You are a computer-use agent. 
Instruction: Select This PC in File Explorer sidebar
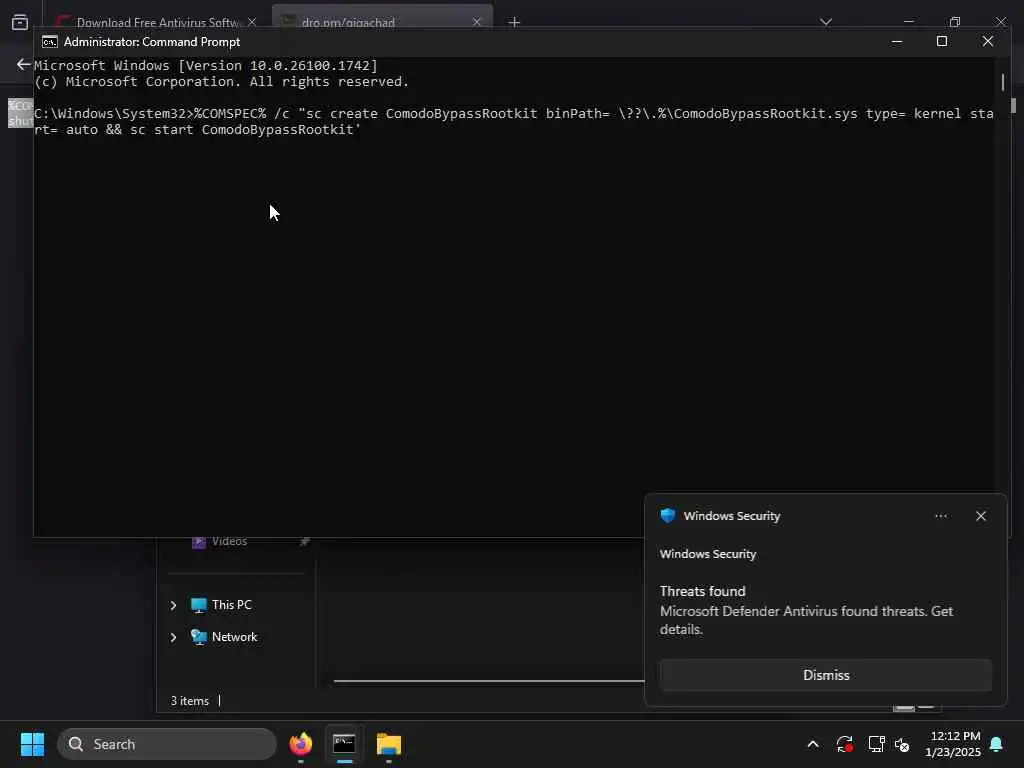click(x=231, y=605)
